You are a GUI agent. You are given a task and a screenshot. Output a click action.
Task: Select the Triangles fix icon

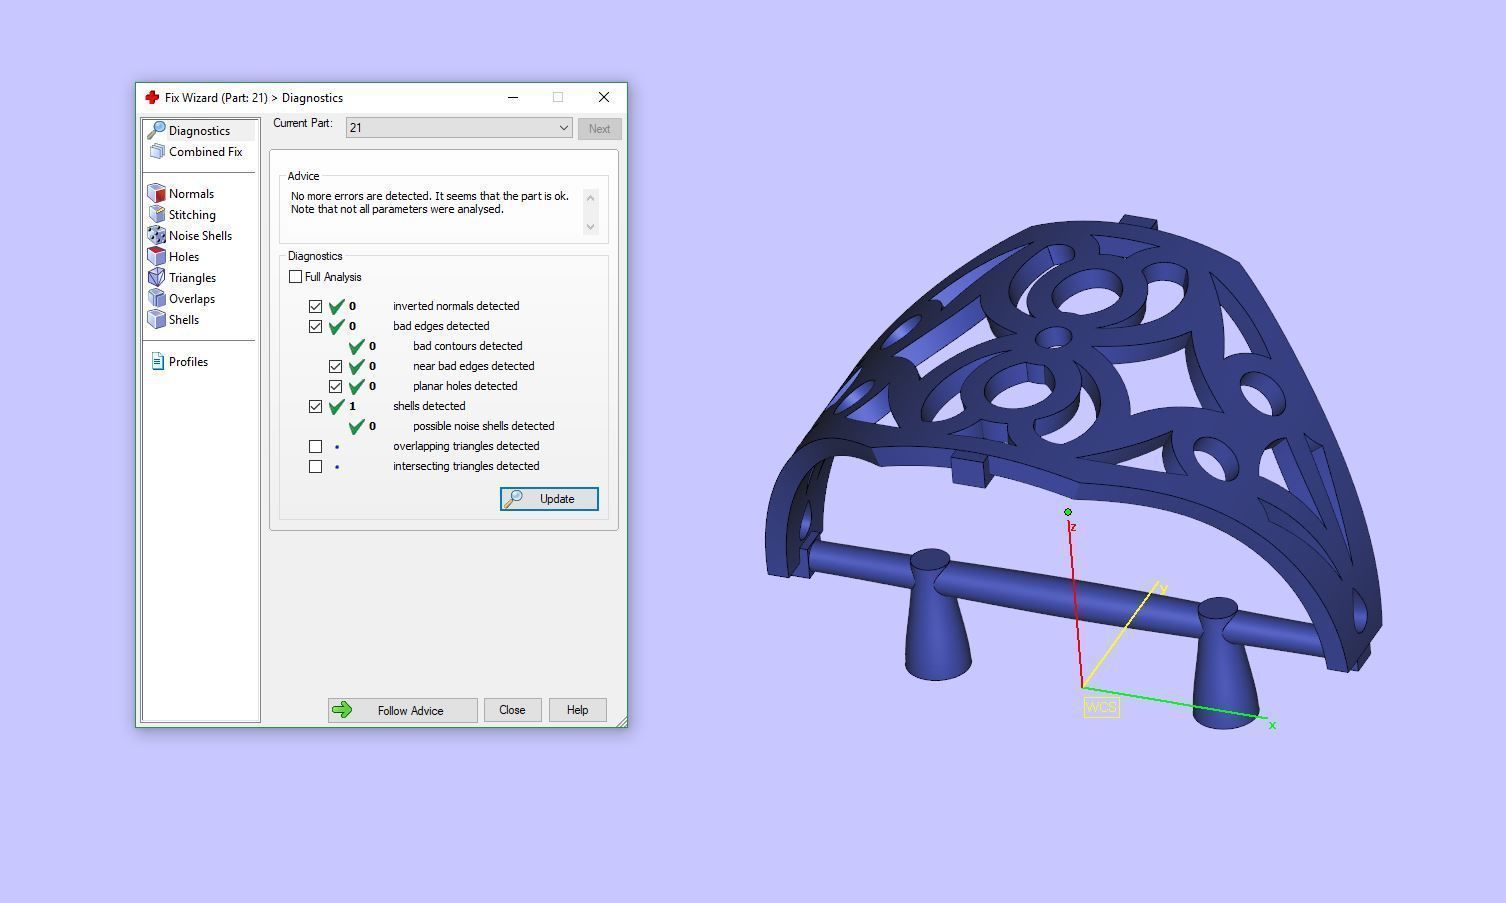coord(157,278)
